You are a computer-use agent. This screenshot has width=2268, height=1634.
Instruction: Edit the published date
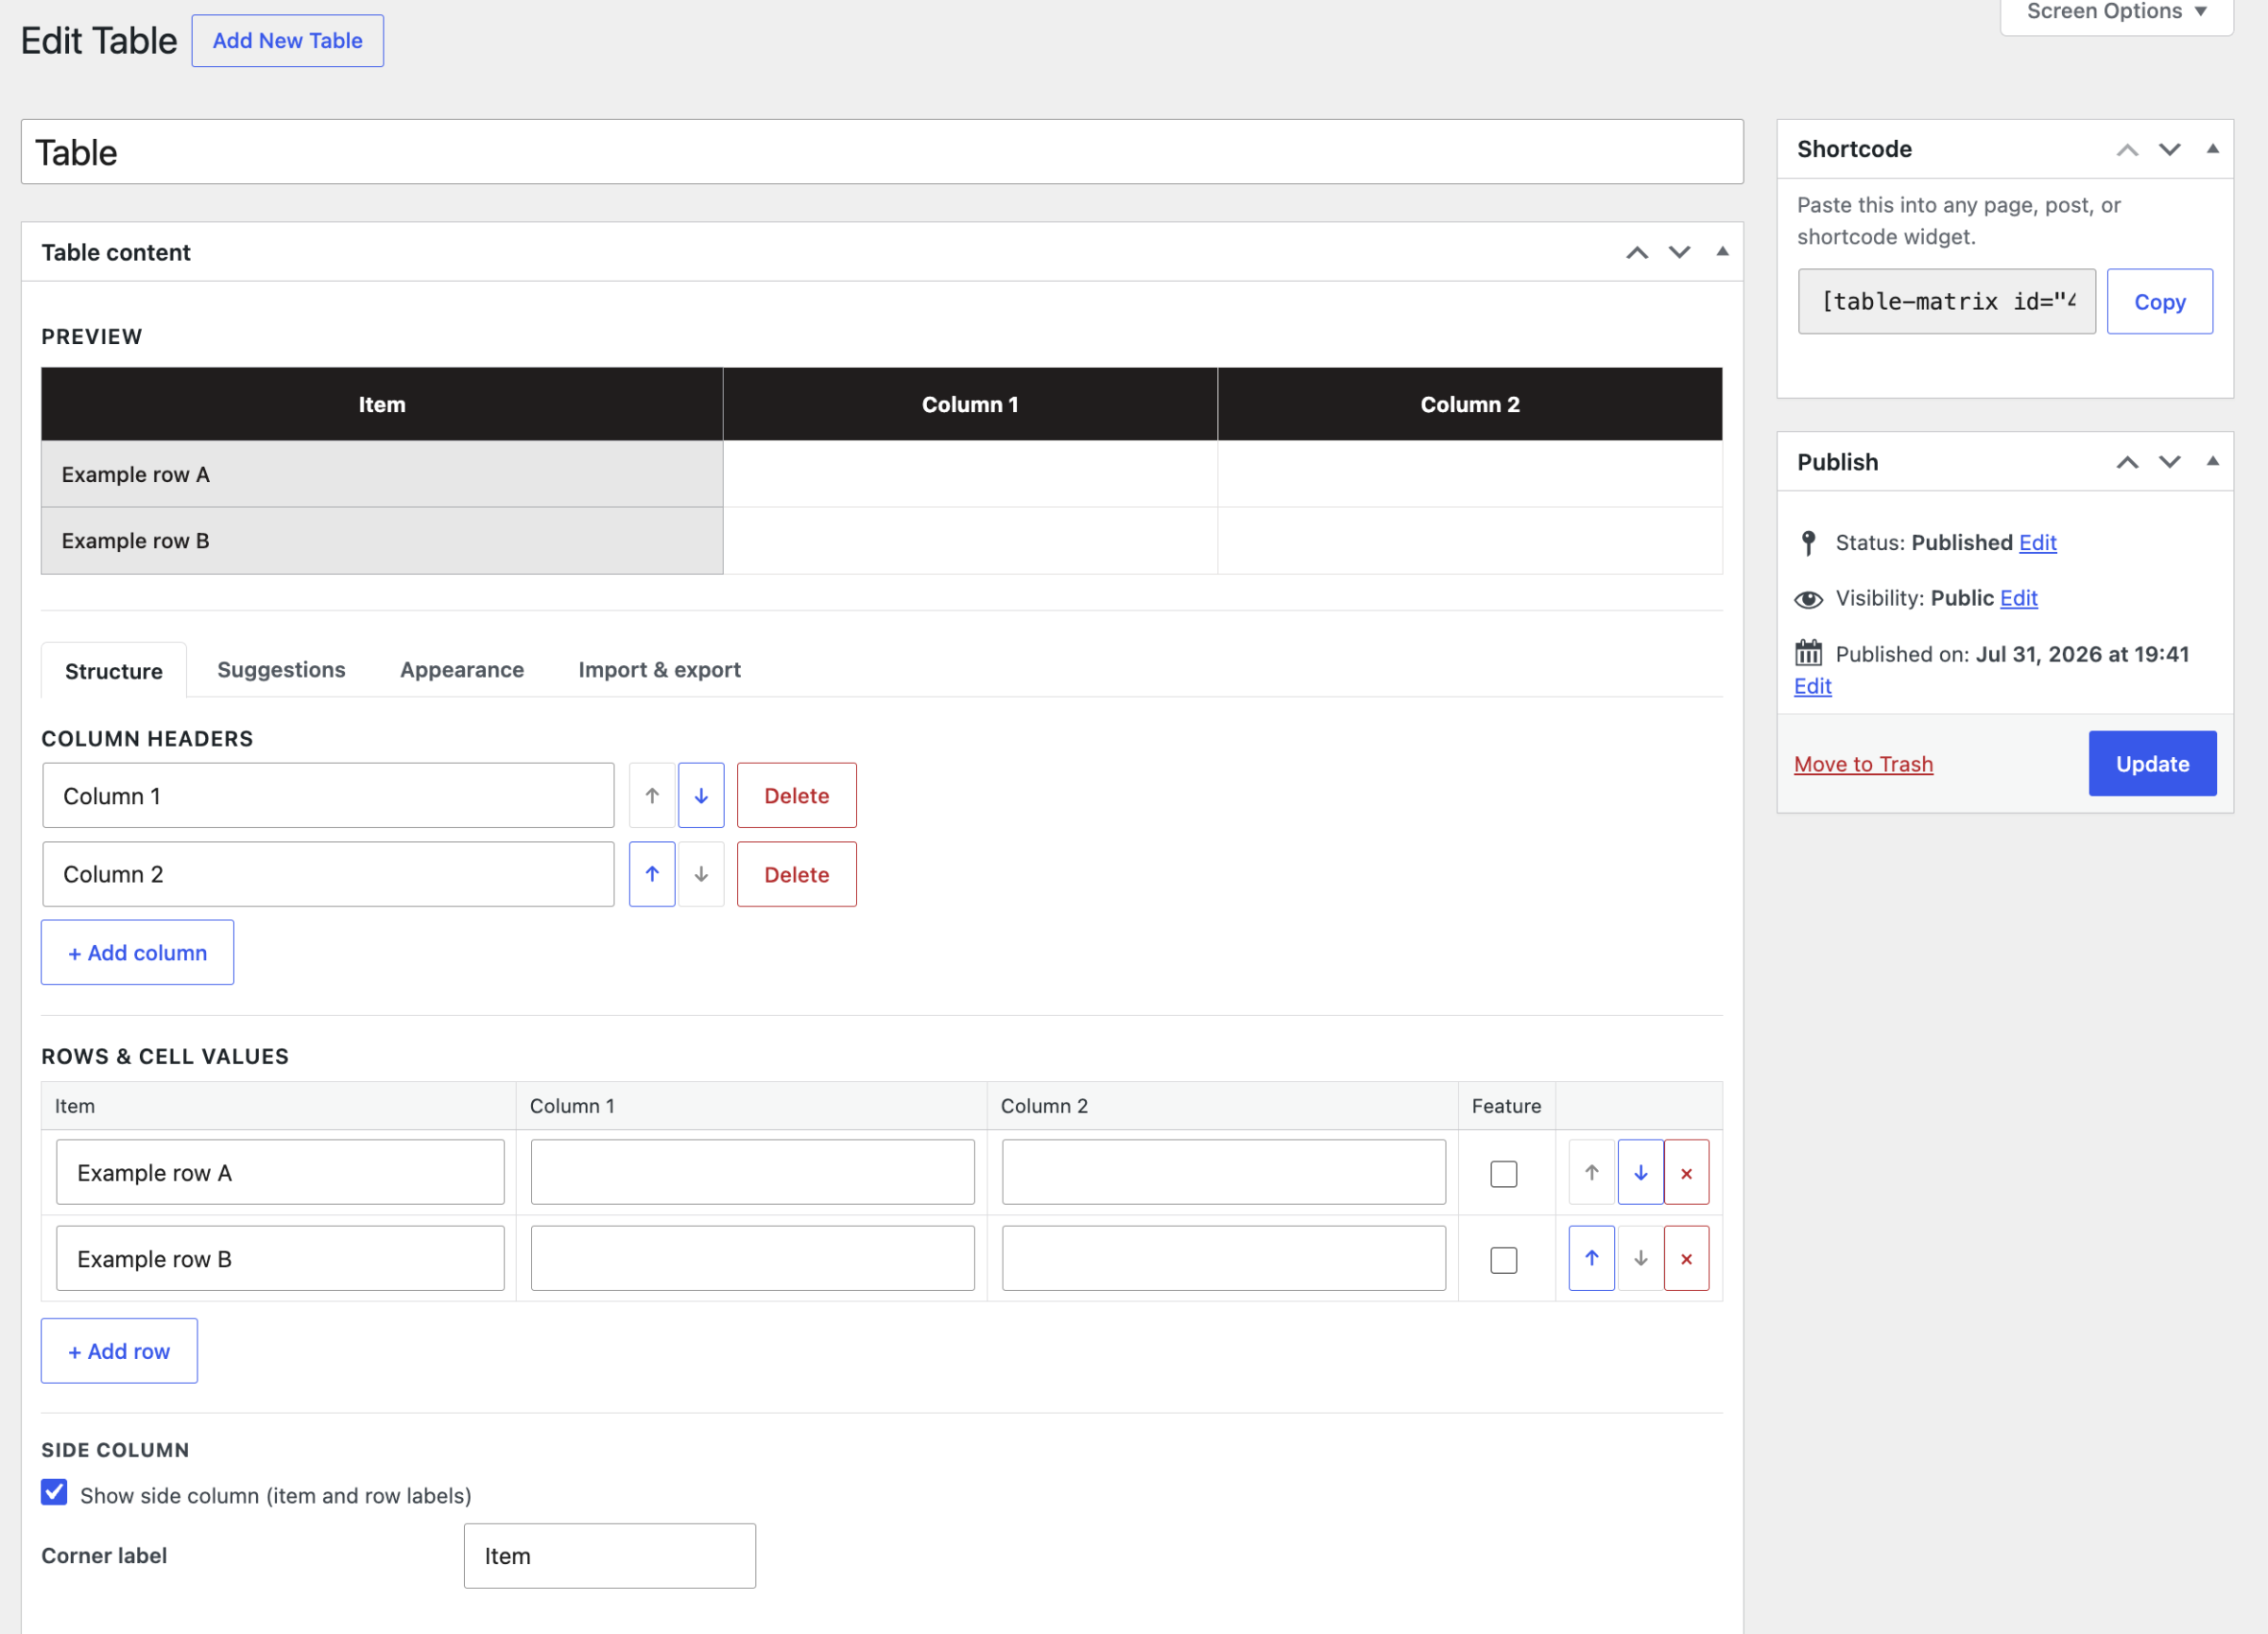tap(1812, 686)
